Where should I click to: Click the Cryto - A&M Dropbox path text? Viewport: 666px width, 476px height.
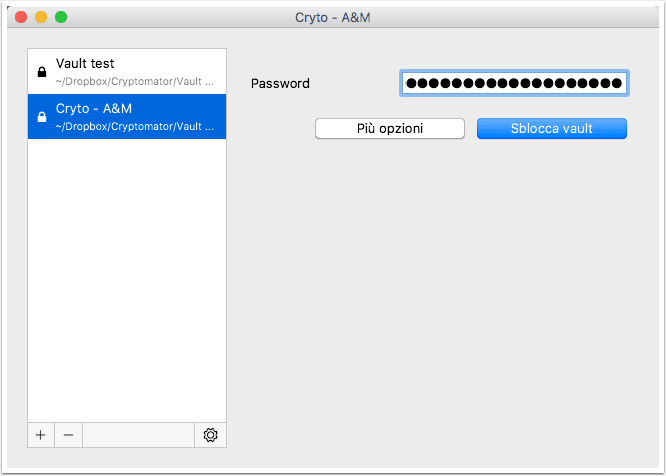tap(135, 127)
